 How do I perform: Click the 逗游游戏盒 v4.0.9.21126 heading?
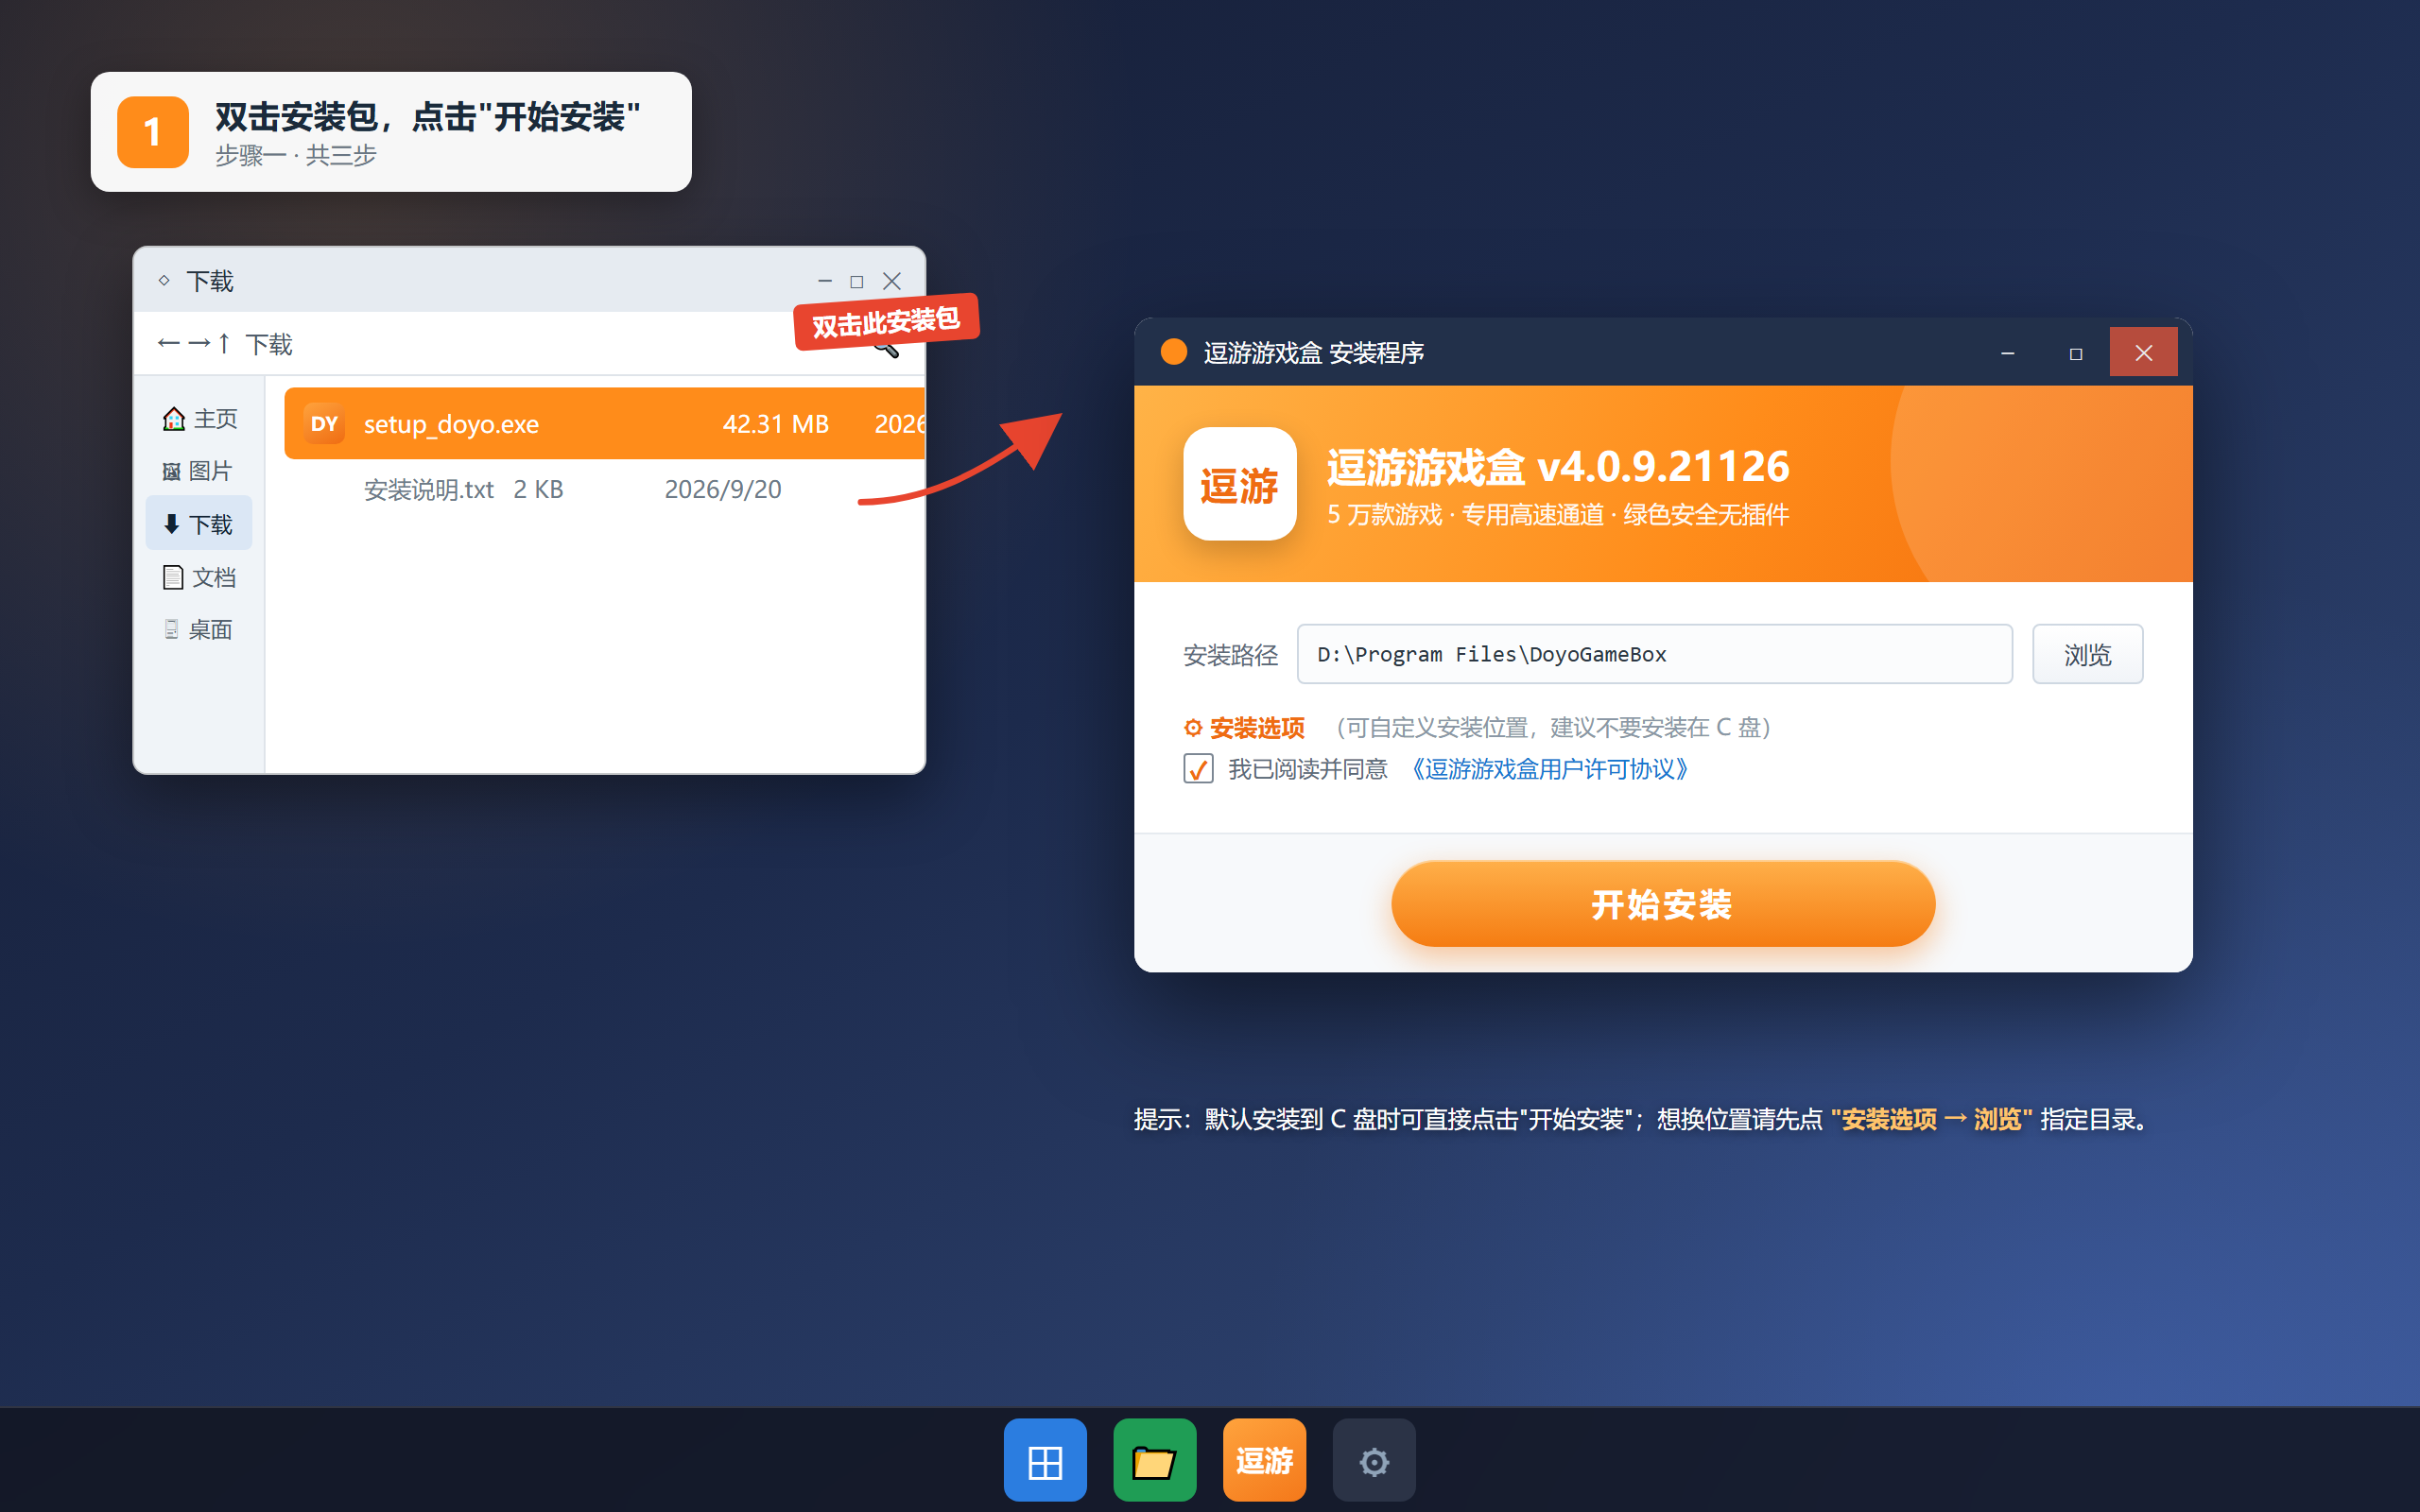[1558, 467]
